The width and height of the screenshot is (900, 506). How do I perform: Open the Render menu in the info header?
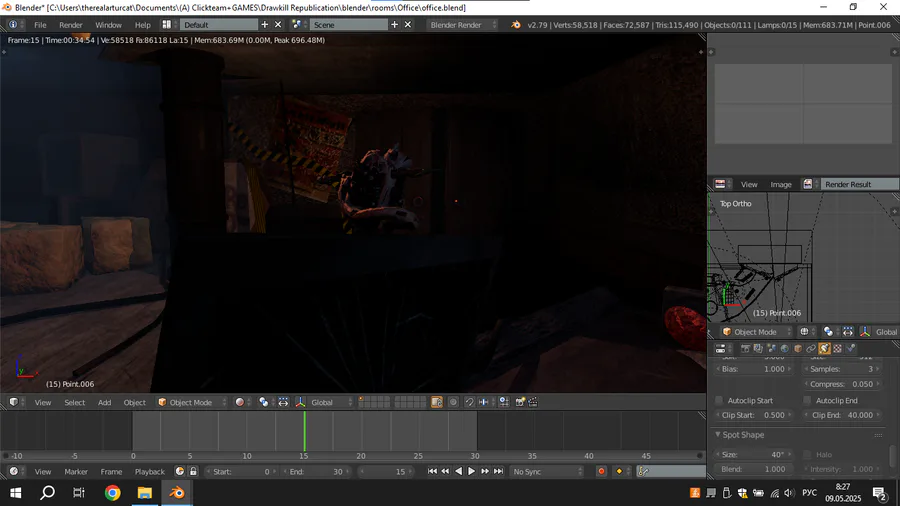(x=71, y=25)
